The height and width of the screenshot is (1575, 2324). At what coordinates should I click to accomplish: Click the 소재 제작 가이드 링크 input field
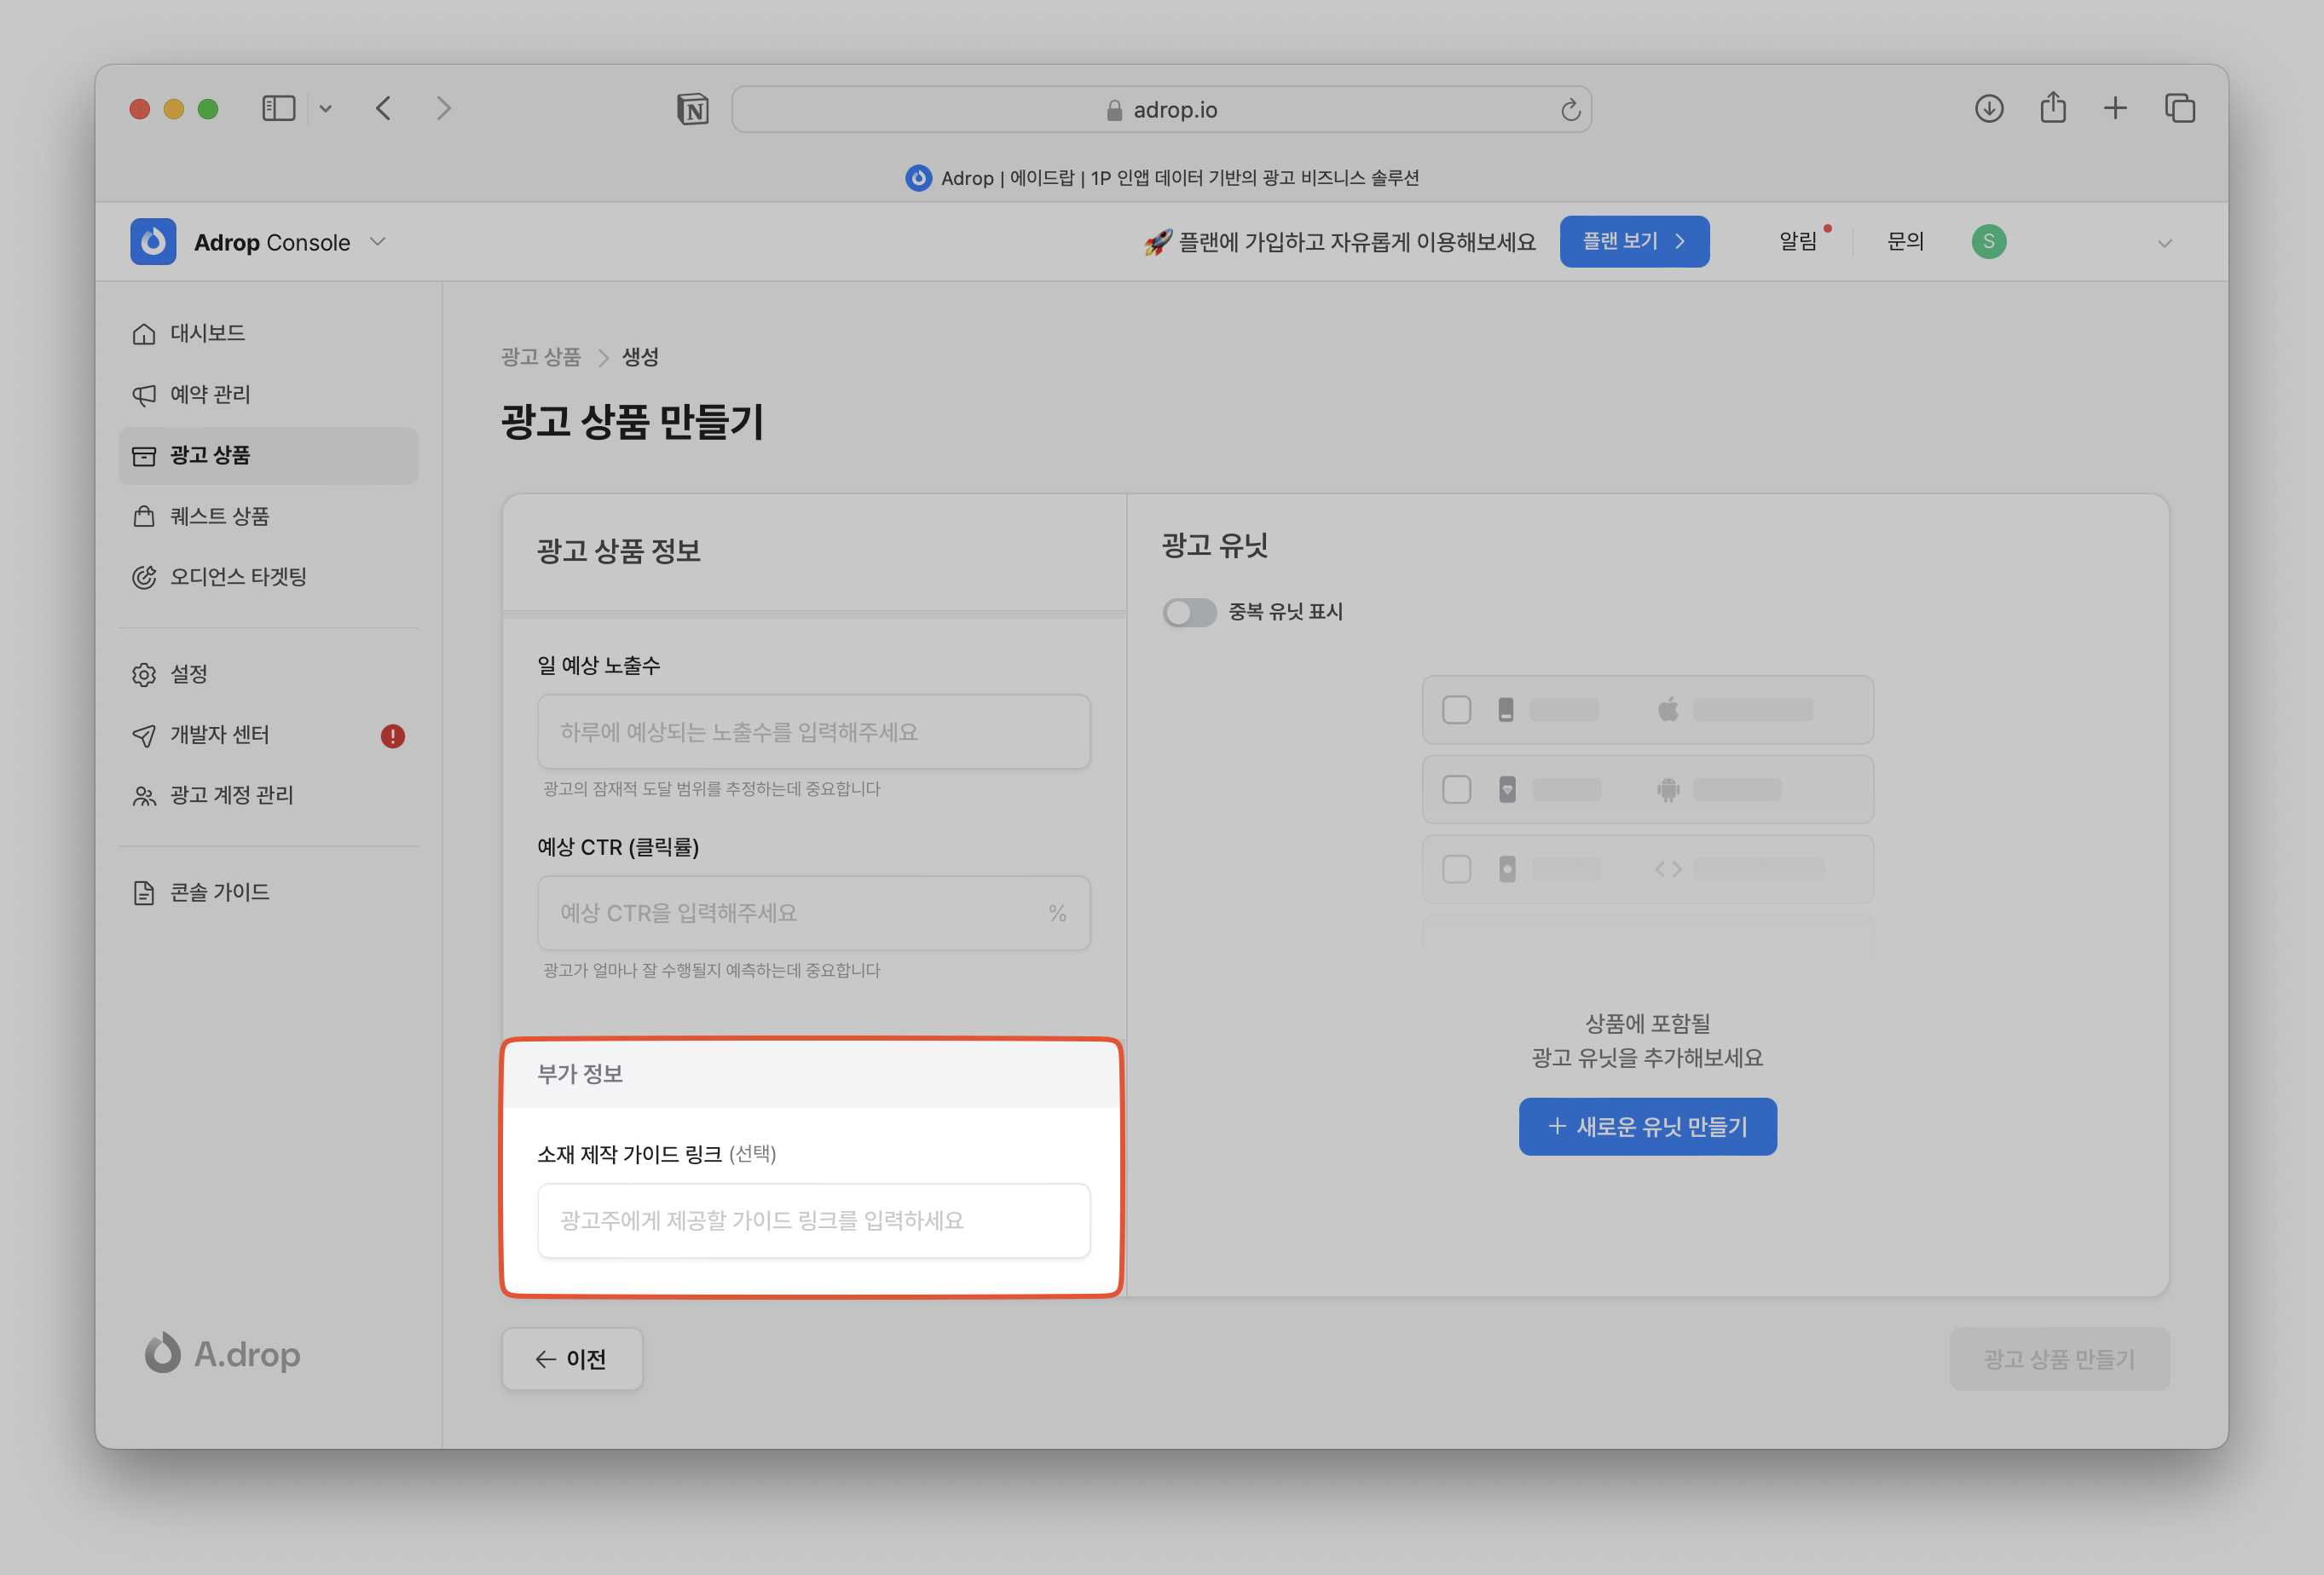(x=813, y=1221)
